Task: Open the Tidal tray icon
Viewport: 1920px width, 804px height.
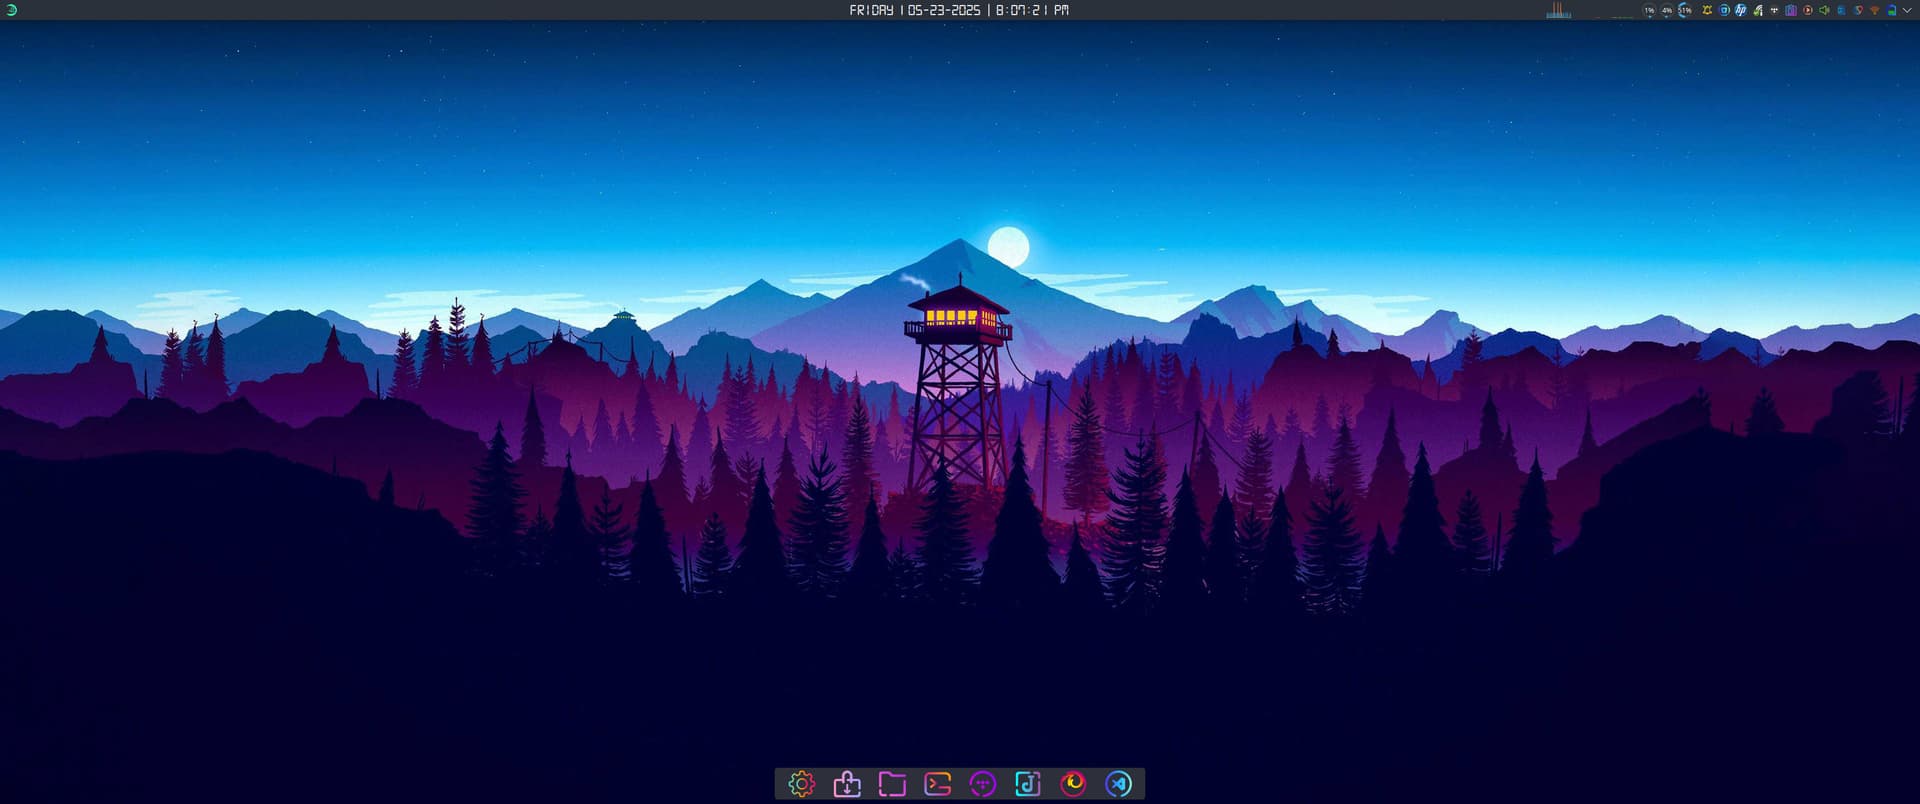Action: coord(1775,10)
